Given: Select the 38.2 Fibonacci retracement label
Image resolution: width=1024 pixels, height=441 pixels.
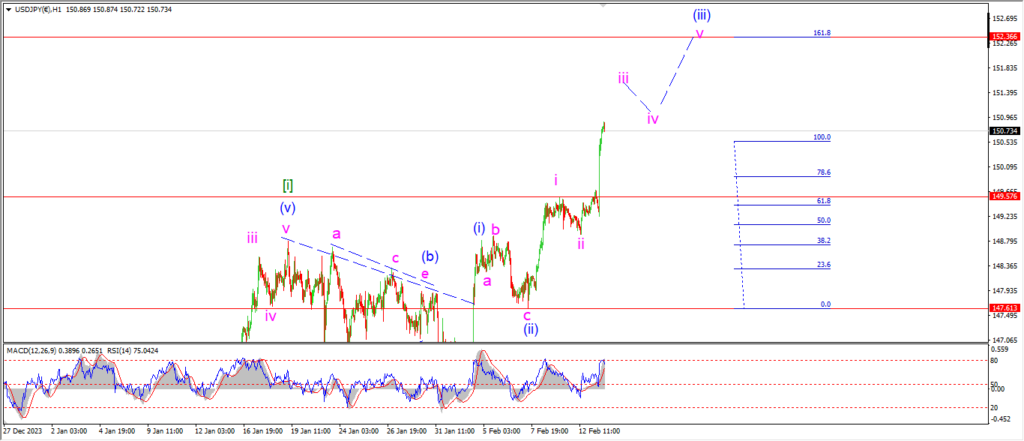Looking at the screenshot, I should point(822,241).
